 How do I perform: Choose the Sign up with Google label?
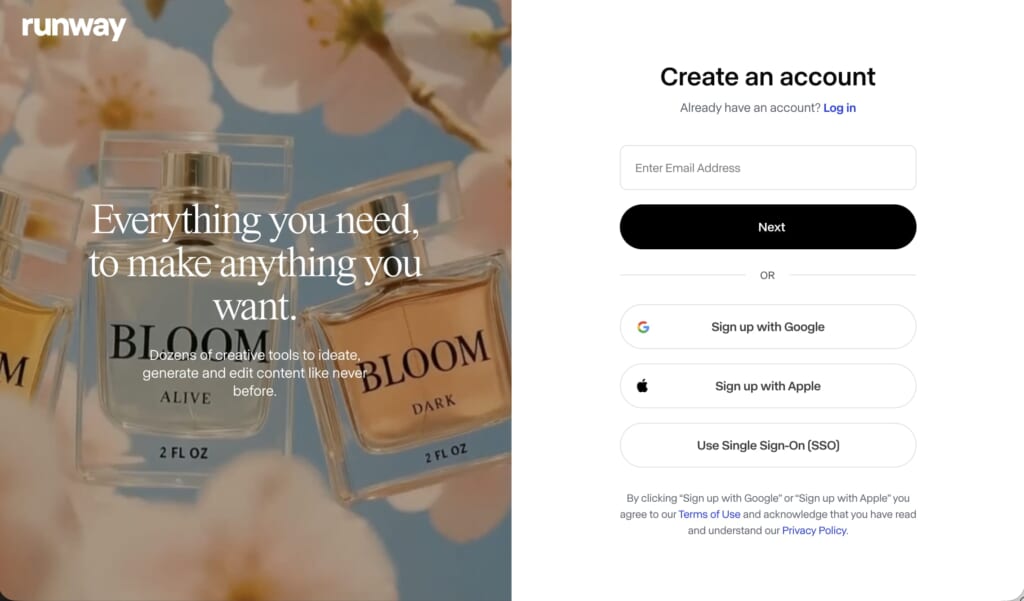coord(767,327)
